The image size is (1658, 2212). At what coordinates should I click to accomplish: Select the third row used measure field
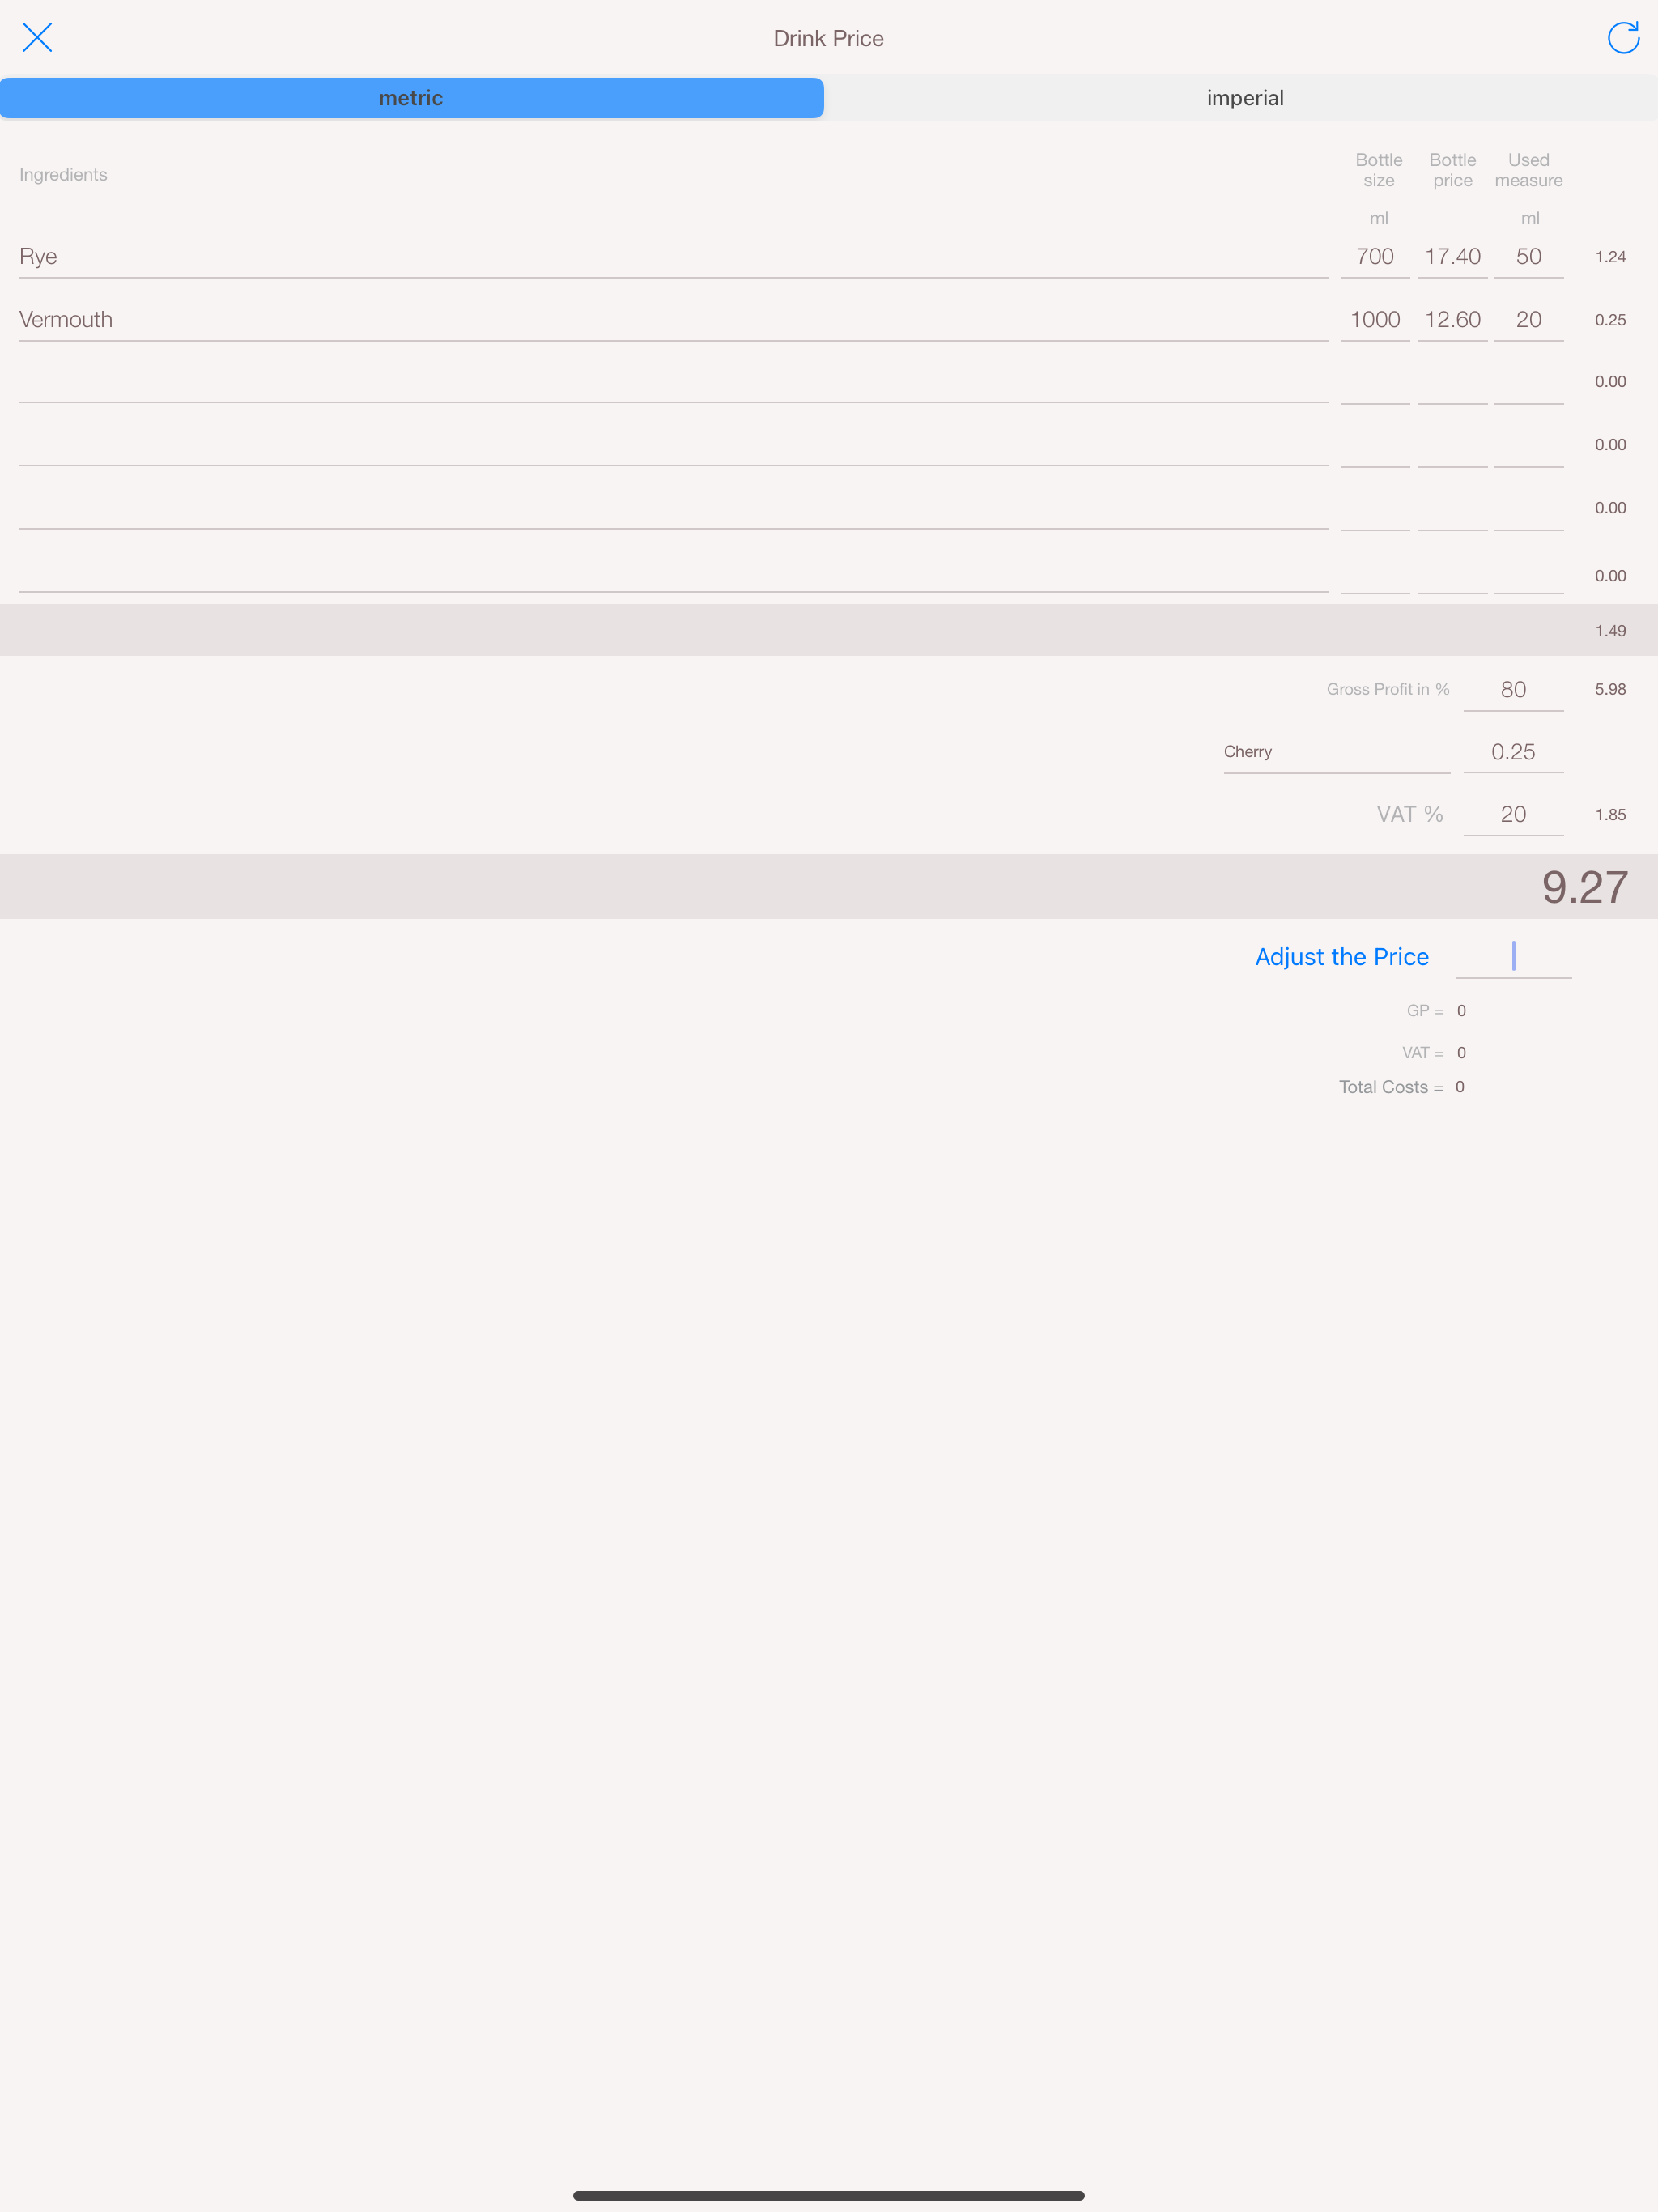1528,383
